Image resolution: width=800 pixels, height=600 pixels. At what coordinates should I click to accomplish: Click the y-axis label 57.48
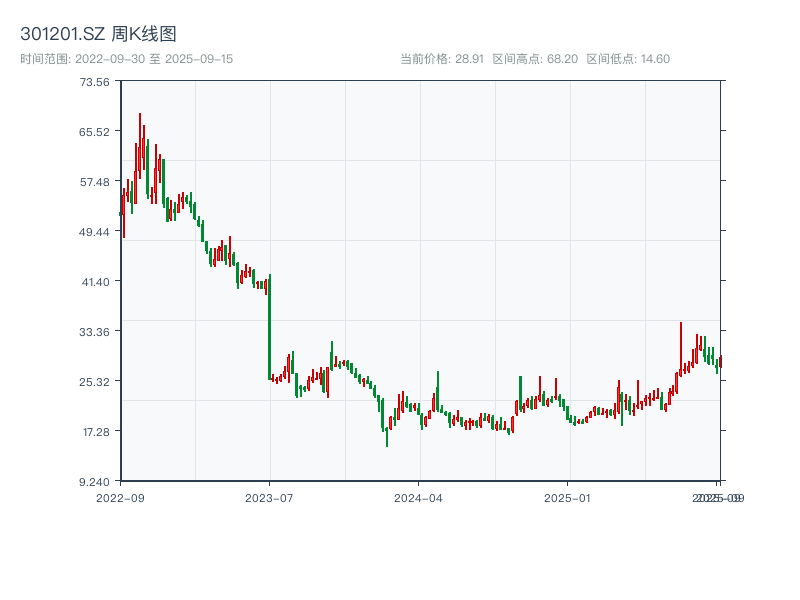click(94, 182)
